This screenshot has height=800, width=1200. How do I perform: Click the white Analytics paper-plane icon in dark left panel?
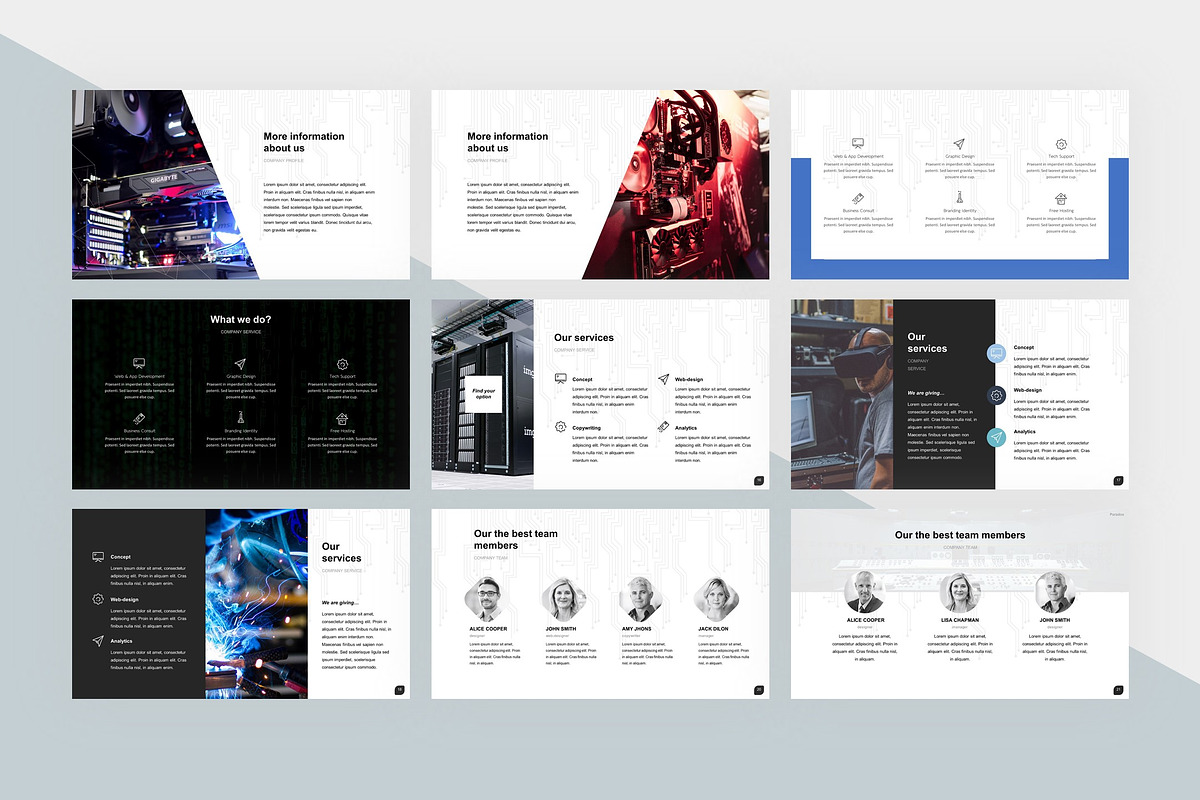tap(98, 641)
